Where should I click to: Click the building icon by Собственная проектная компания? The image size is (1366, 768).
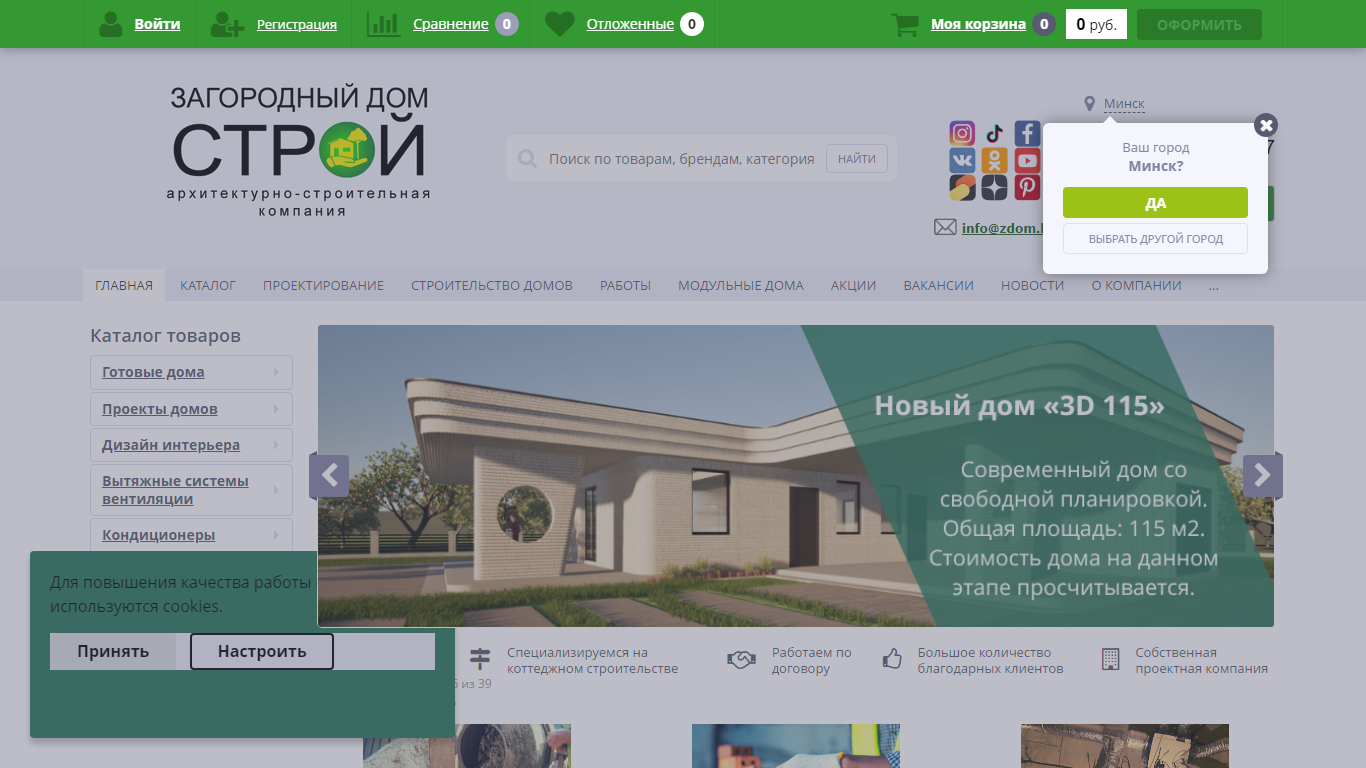point(1110,659)
